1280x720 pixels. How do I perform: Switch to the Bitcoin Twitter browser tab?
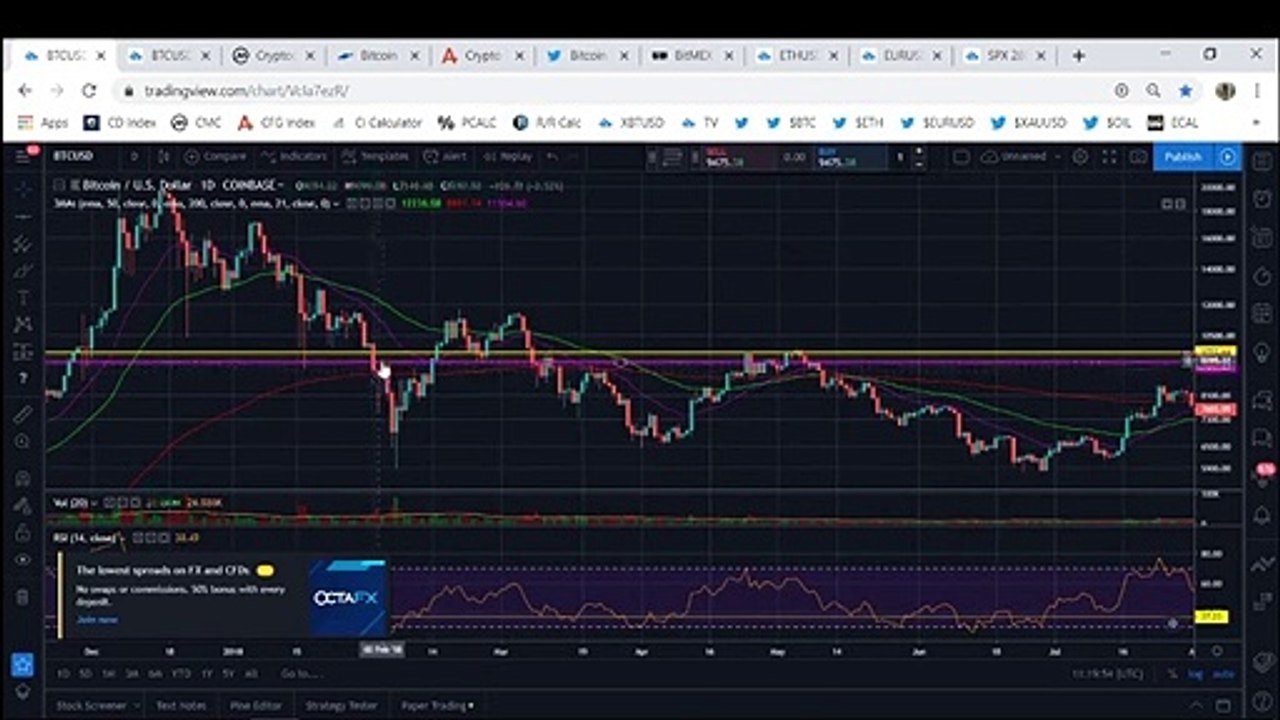click(587, 56)
